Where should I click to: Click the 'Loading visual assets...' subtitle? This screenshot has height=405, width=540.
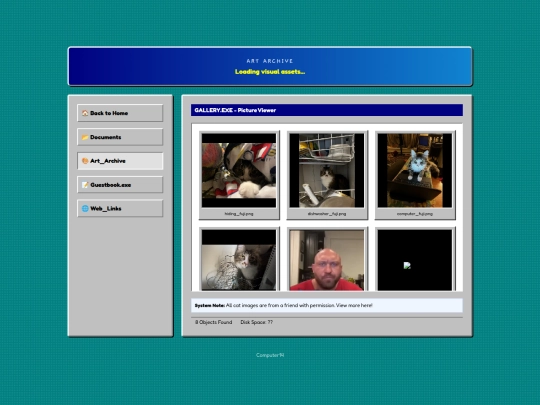(270, 72)
